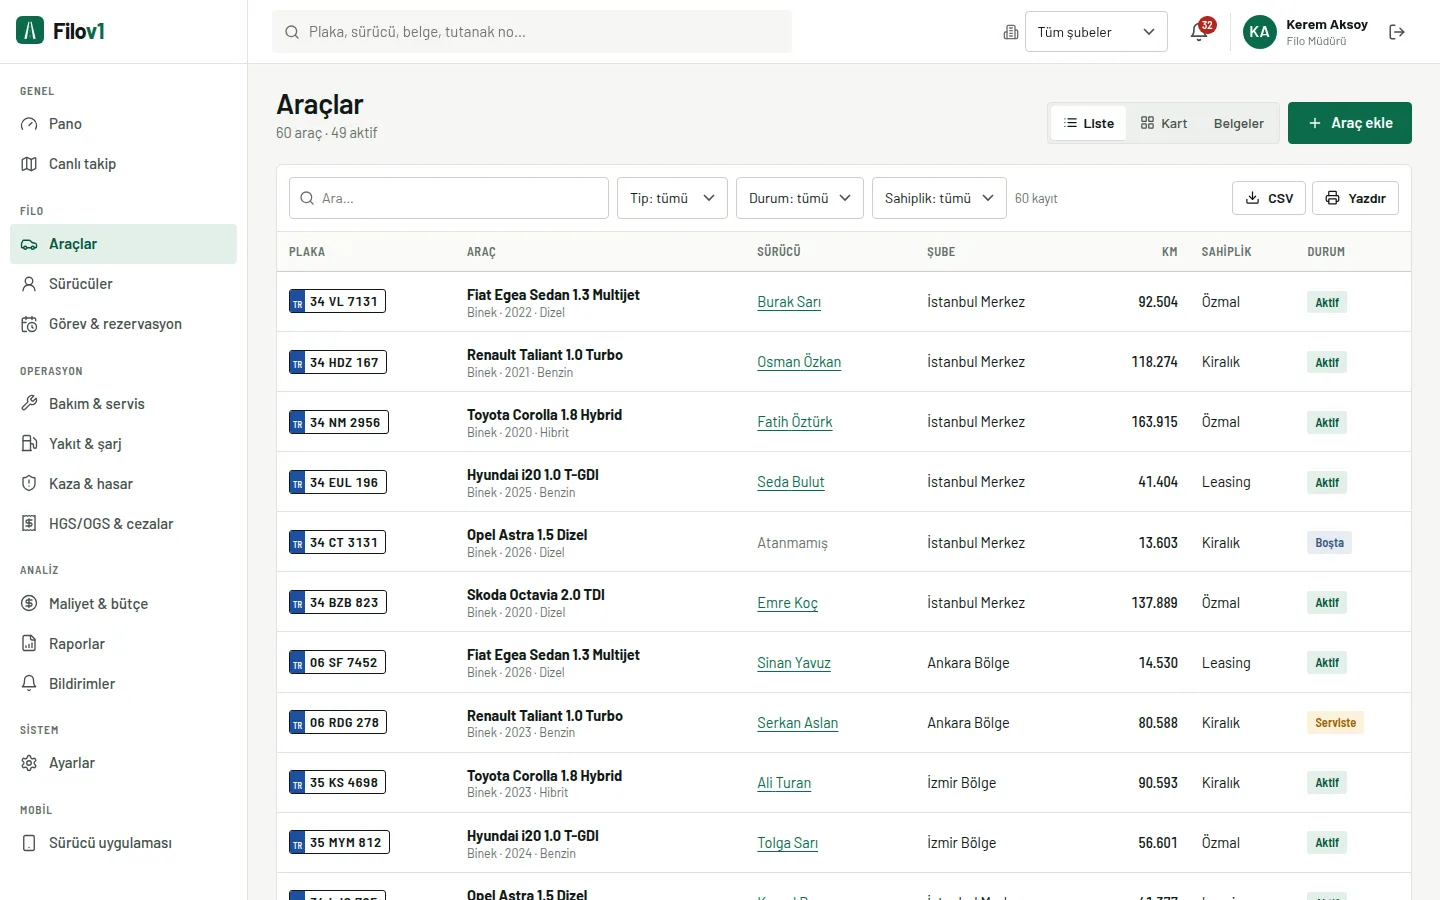Image resolution: width=1440 pixels, height=900 pixels.
Task: Open Canlı takip map icon in sidebar
Action: [x=29, y=164]
